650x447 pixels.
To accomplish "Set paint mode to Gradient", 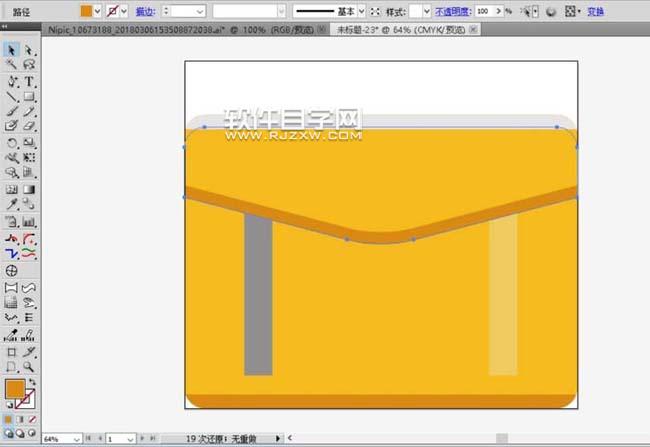I will click(20, 420).
